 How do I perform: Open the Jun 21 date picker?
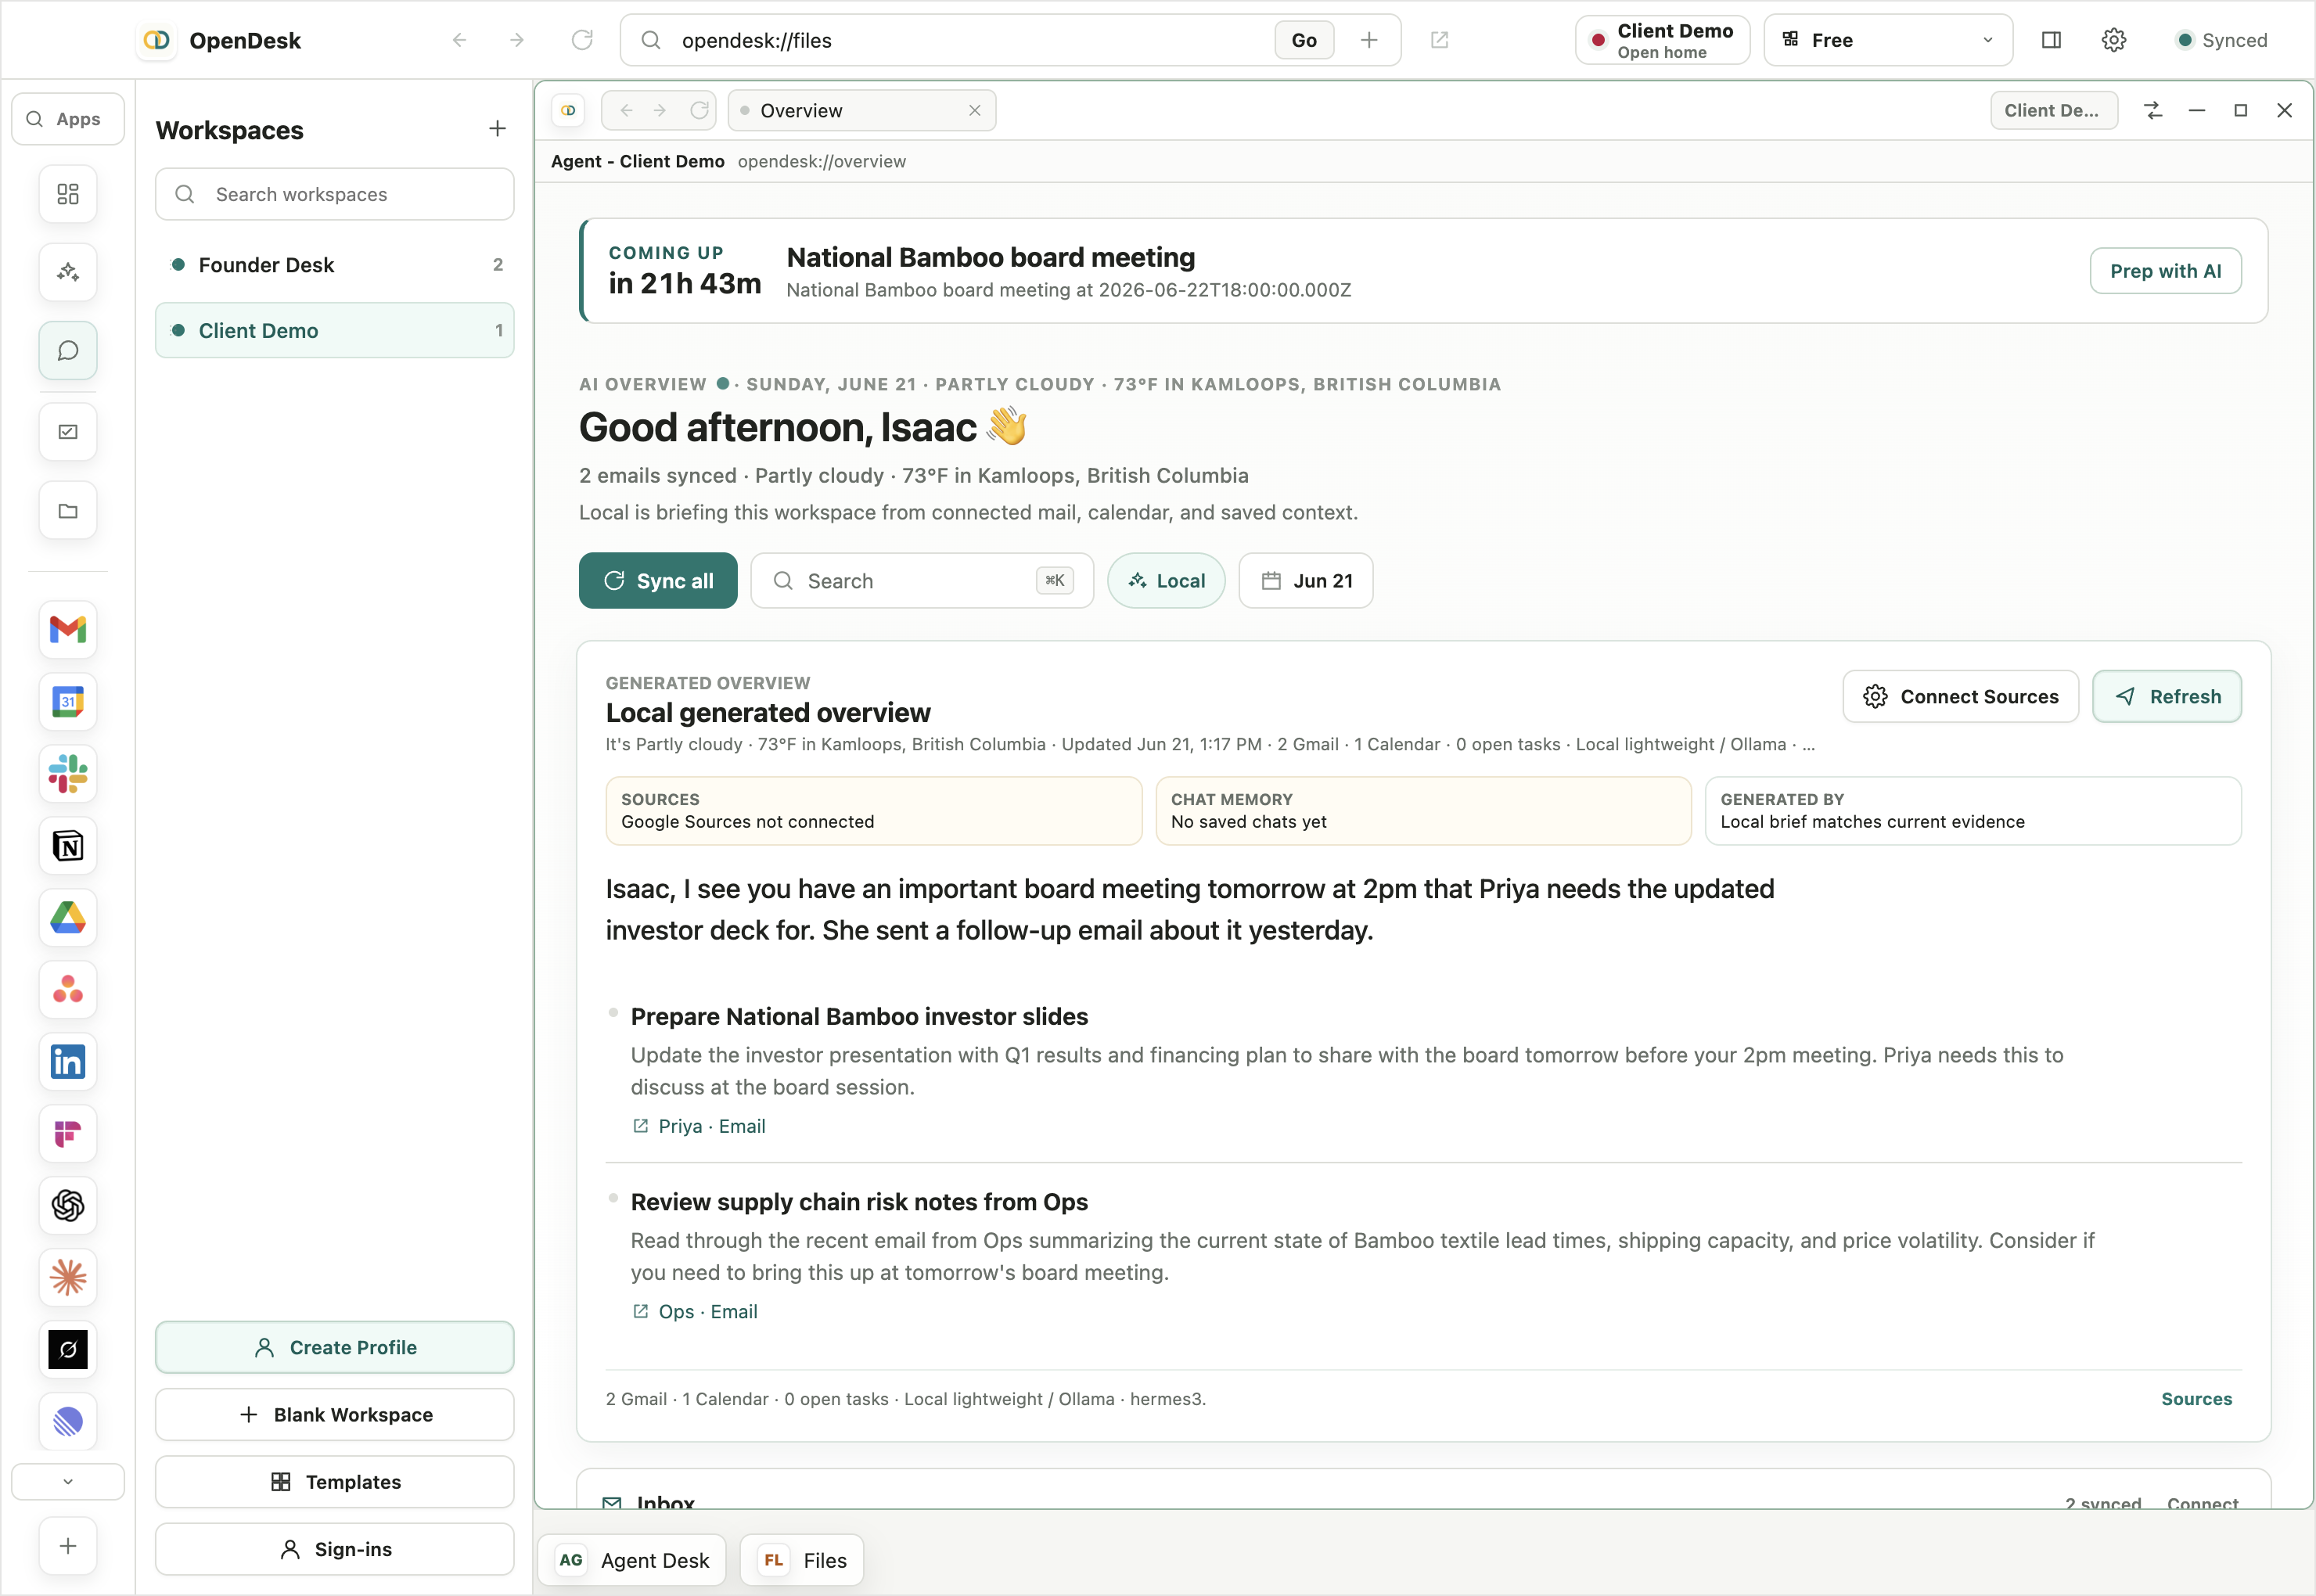tap(1306, 581)
